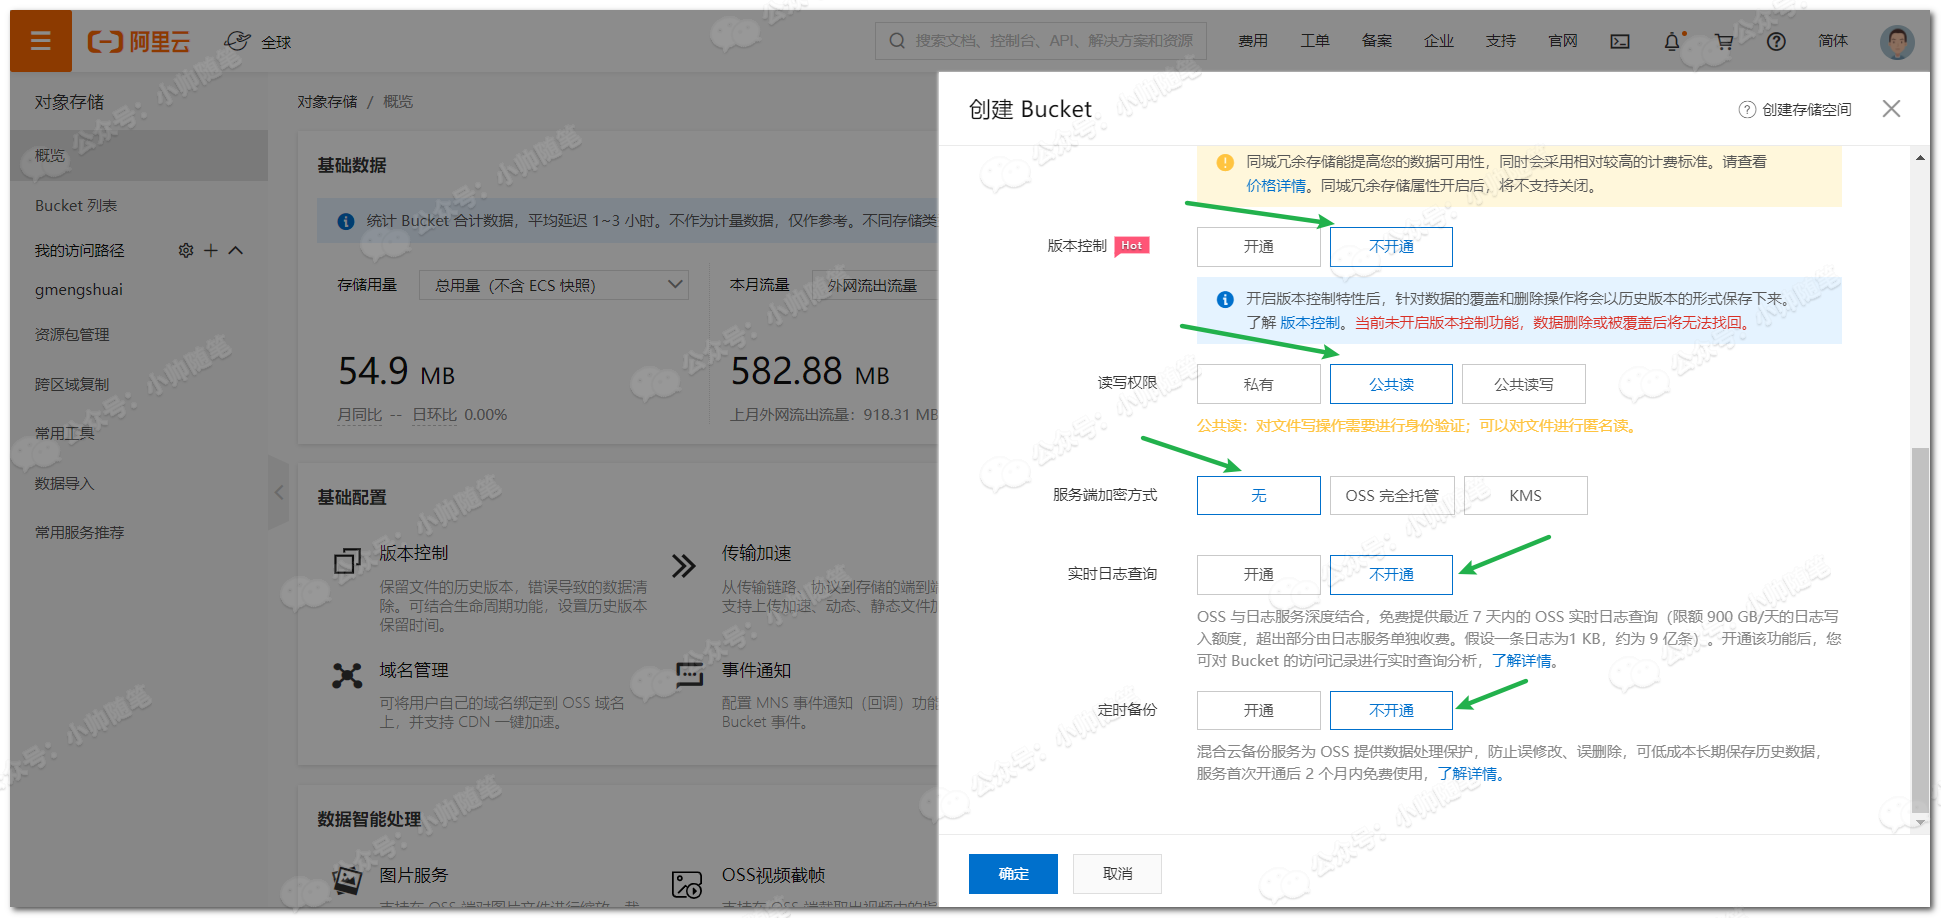This screenshot has width=1941, height=918.
Task: Collapse the left sidebar with the arrow handle
Action: tap(279, 492)
